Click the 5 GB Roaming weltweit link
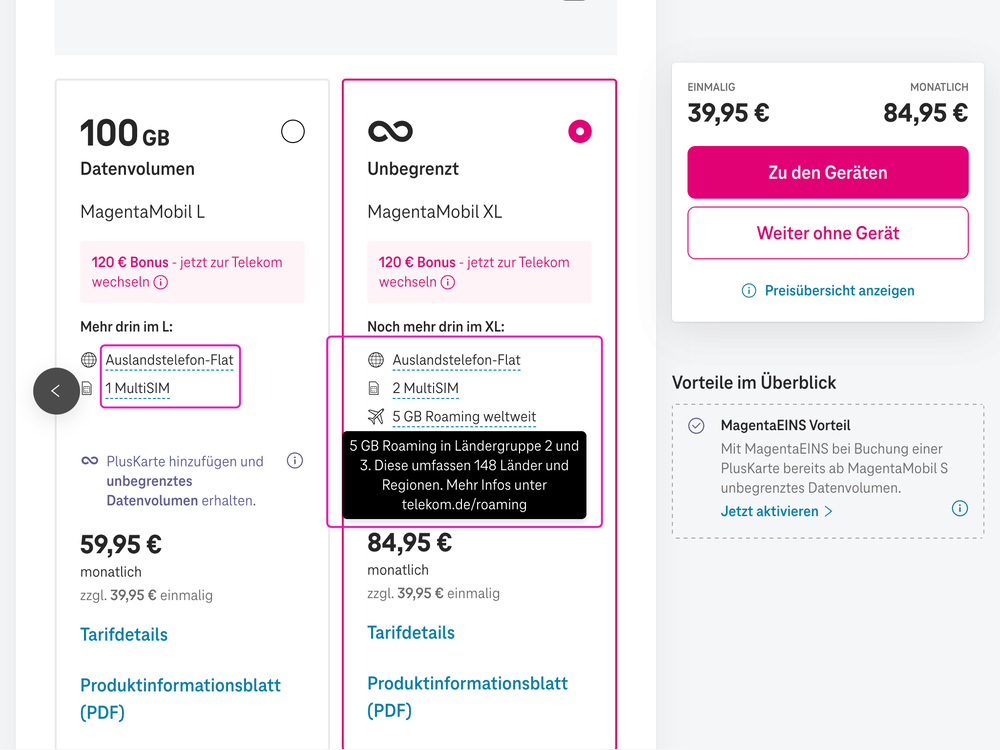Viewport: 1000px width, 750px height. [x=464, y=416]
